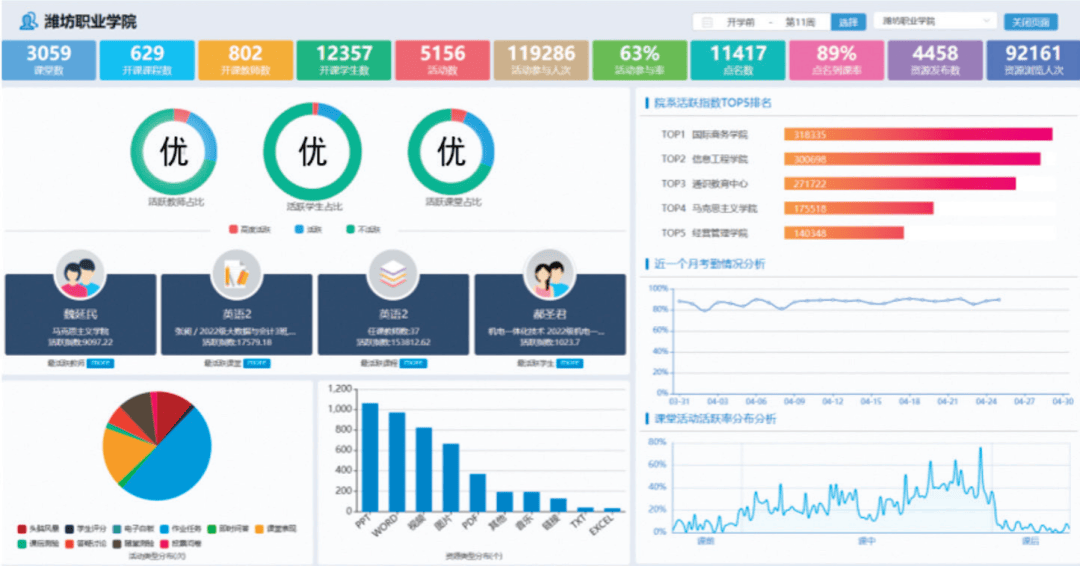Open the 第11周 end week selector
The image size is (1080, 566).
[x=801, y=22]
